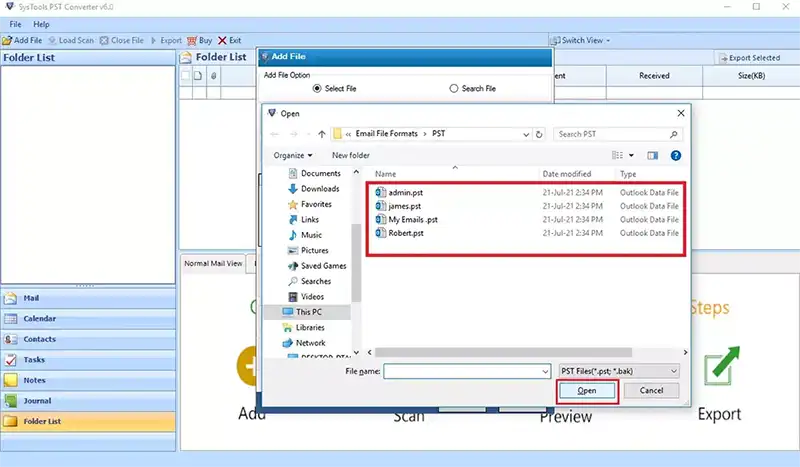Open the PST Files type filter dropdown
800x467 pixels.
(619, 372)
